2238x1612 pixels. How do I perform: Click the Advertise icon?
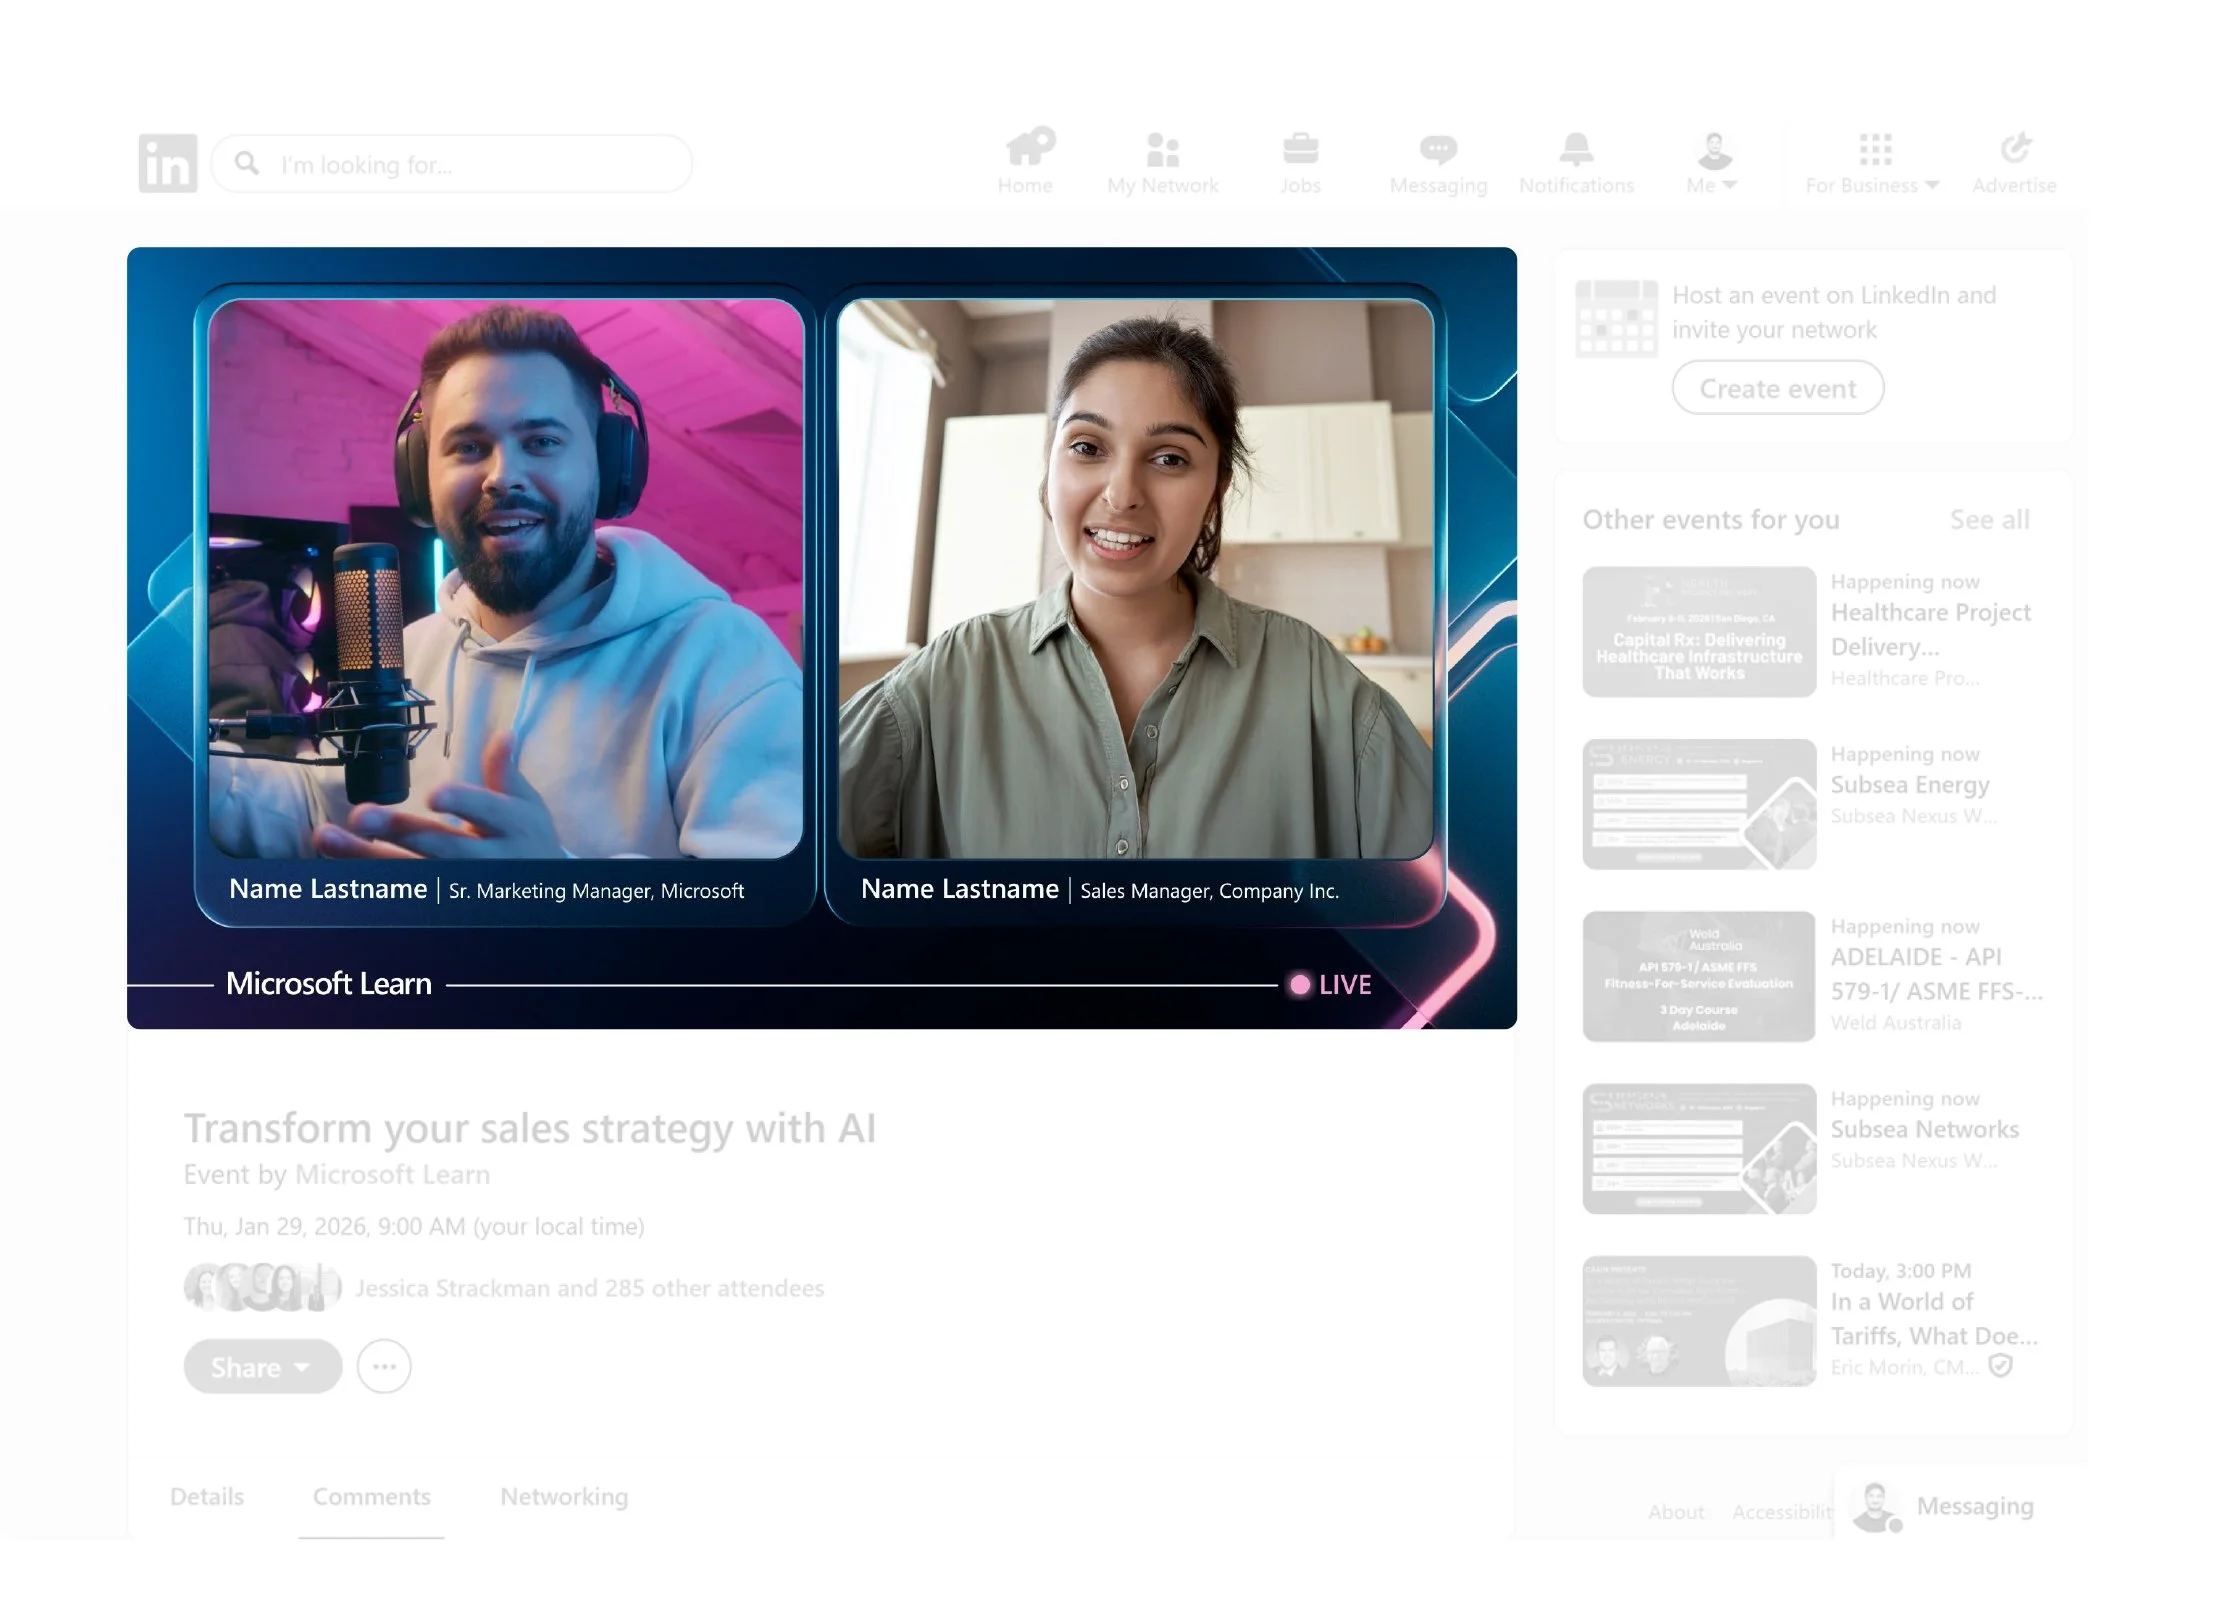[2014, 149]
